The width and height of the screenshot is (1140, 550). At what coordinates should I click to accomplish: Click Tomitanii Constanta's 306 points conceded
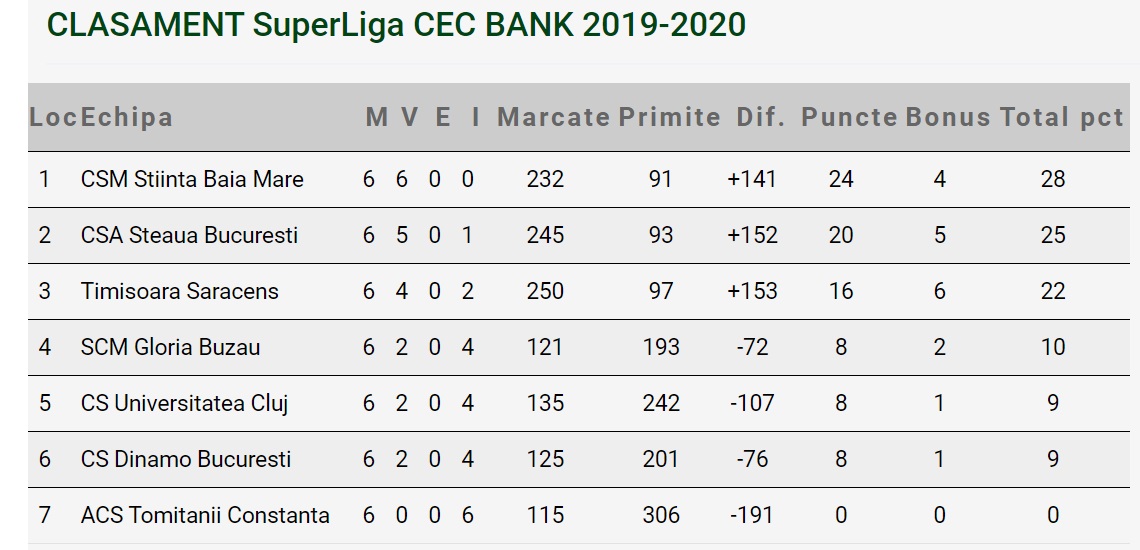click(x=661, y=516)
